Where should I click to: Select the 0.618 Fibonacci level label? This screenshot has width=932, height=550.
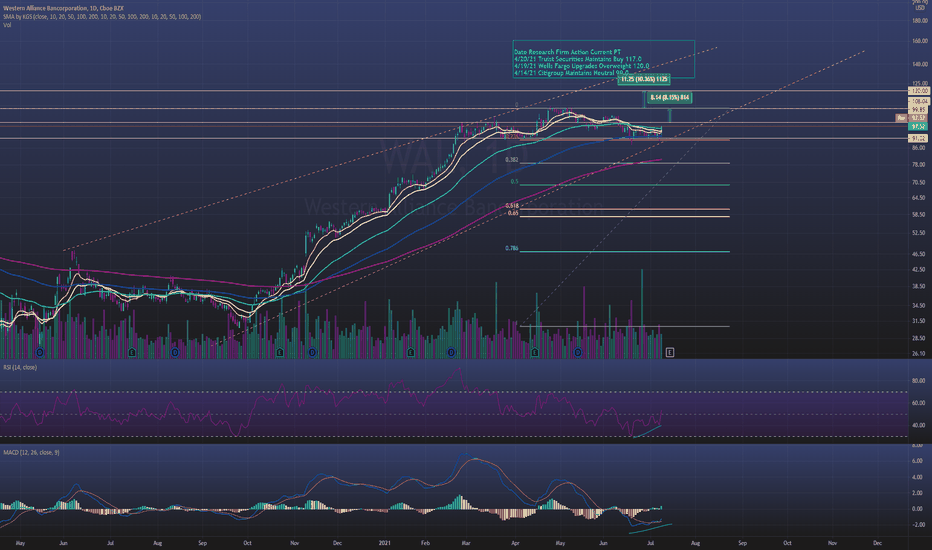(x=512, y=206)
